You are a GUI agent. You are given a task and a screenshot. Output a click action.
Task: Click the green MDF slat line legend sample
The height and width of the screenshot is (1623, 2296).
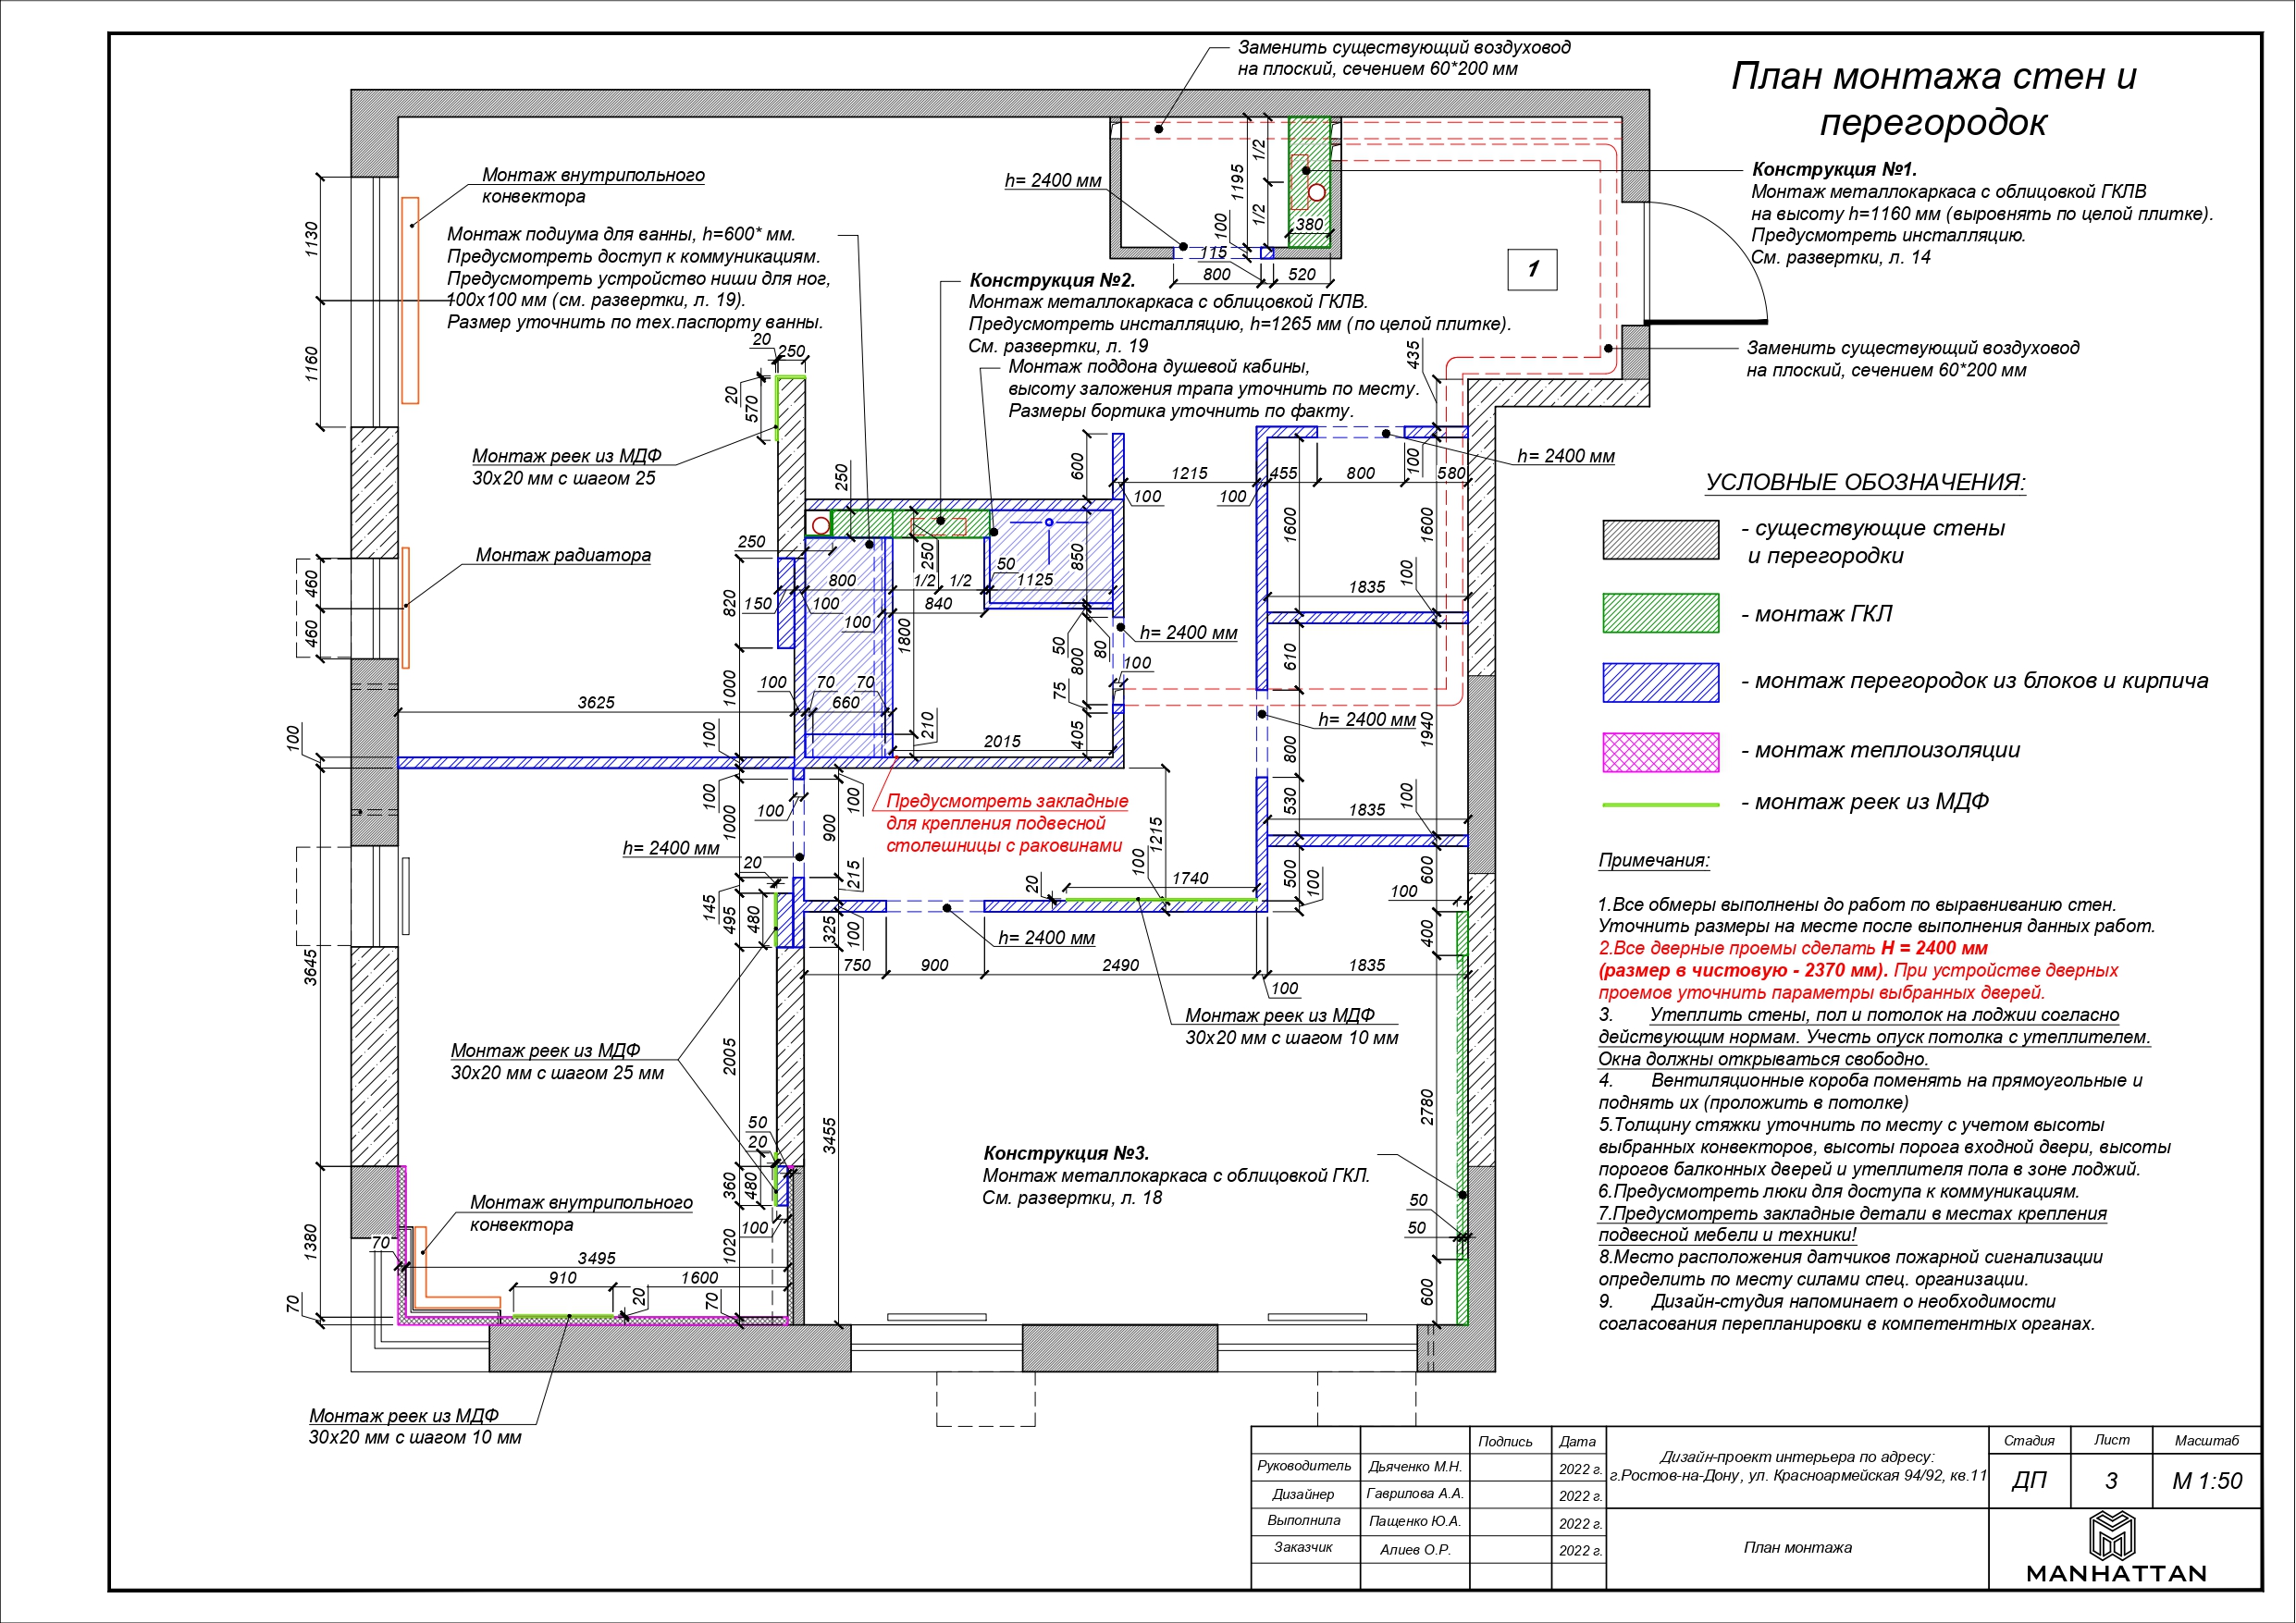pos(1660,804)
